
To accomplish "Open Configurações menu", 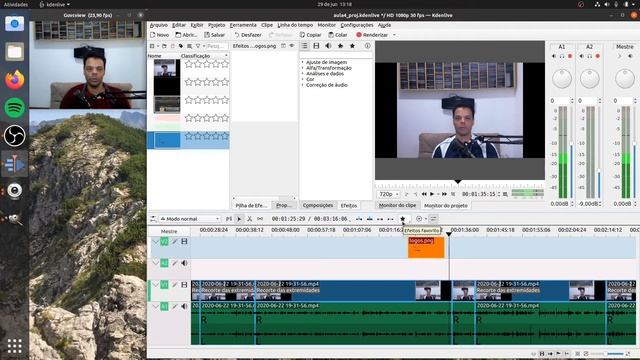I will point(357,25).
